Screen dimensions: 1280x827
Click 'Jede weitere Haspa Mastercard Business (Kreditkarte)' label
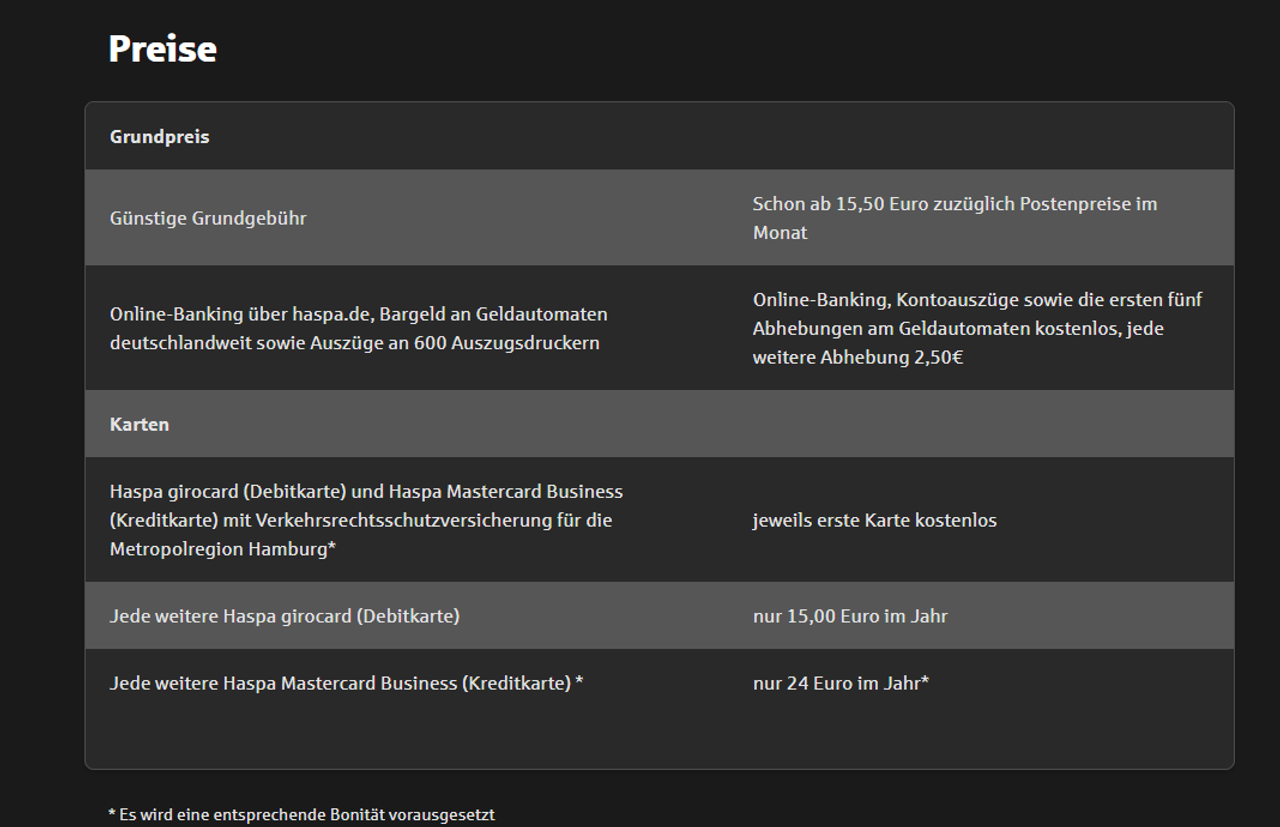[x=346, y=683]
